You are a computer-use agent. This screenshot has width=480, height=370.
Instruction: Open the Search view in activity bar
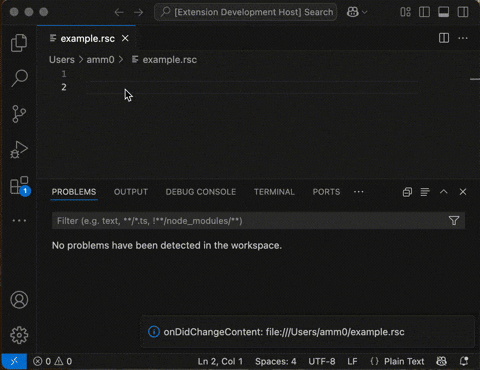pos(19,78)
